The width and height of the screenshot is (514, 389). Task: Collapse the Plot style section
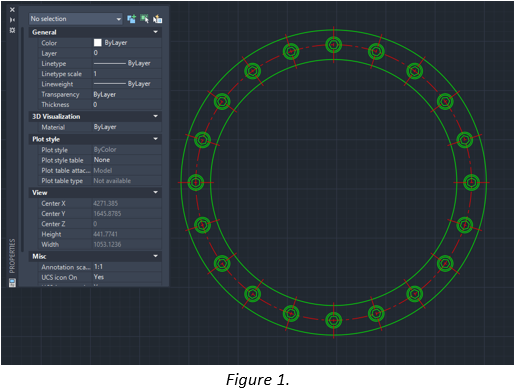pyautogui.click(x=155, y=139)
